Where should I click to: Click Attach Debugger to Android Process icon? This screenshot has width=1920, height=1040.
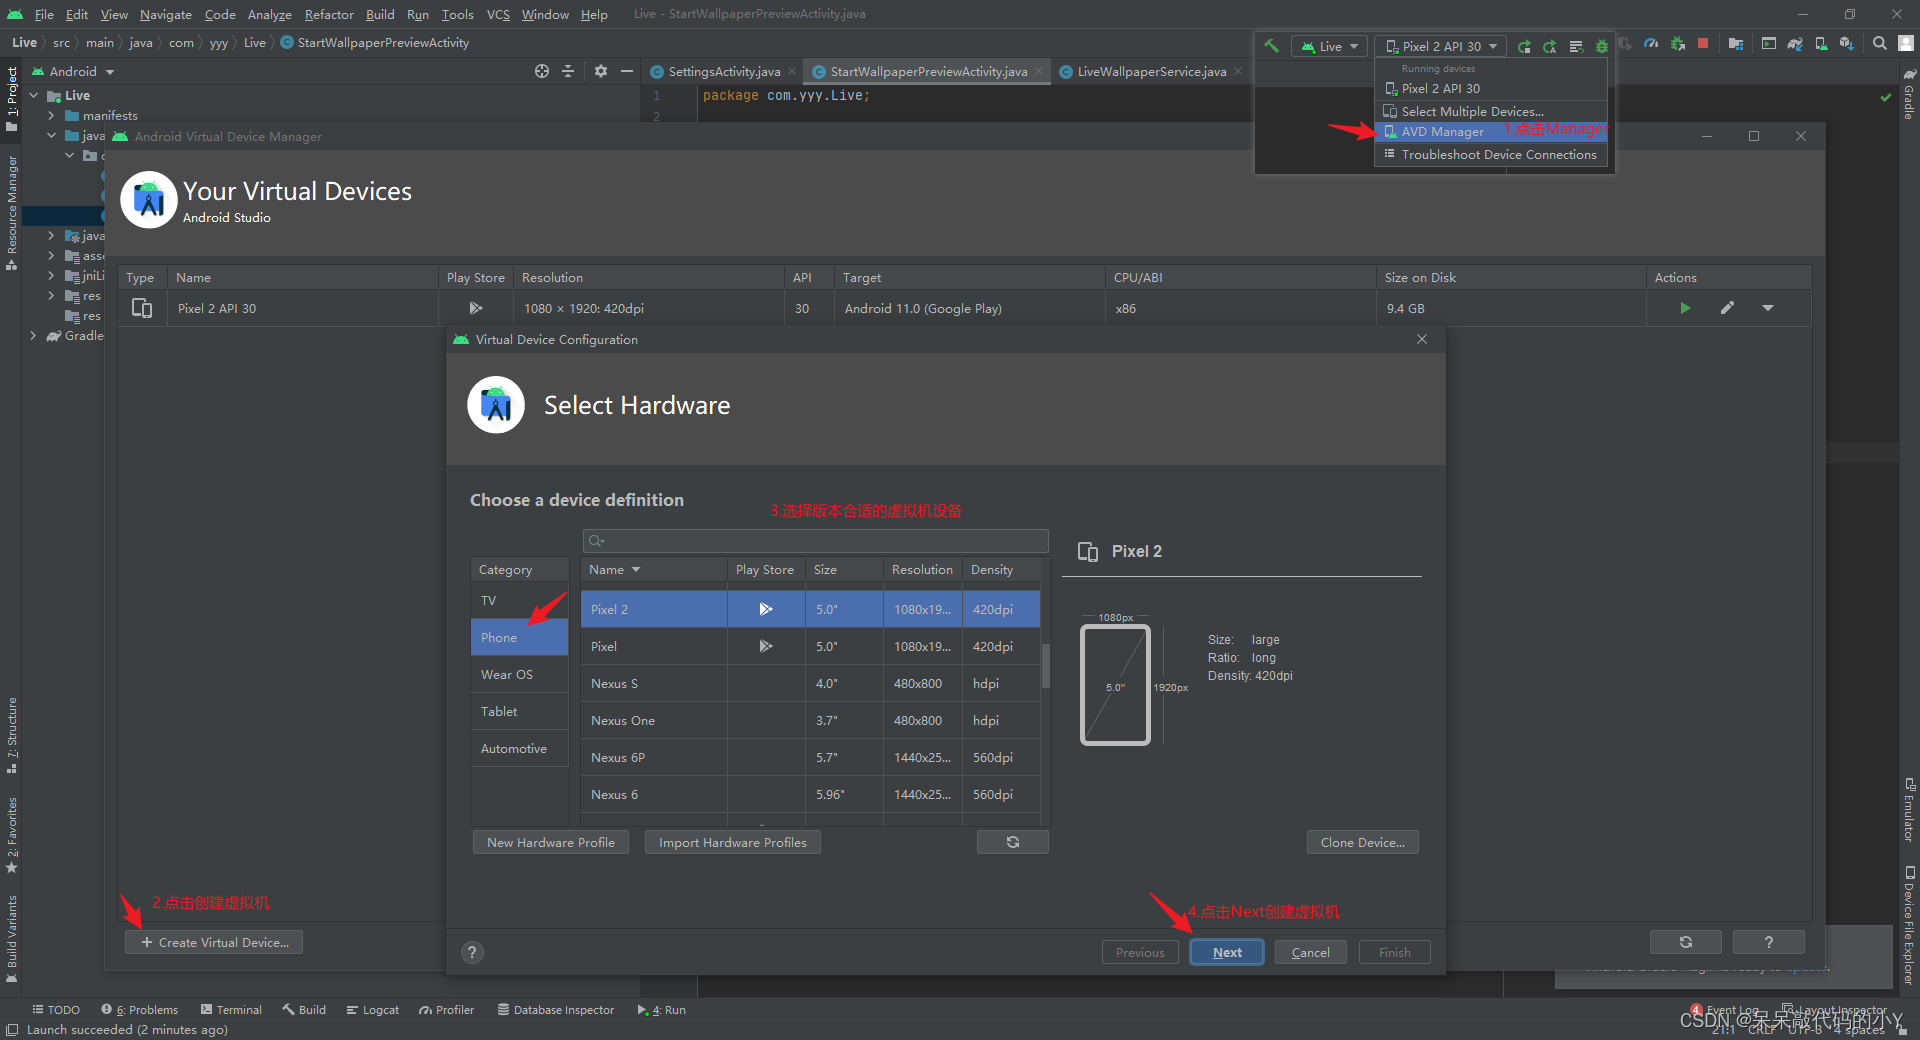point(1678,44)
